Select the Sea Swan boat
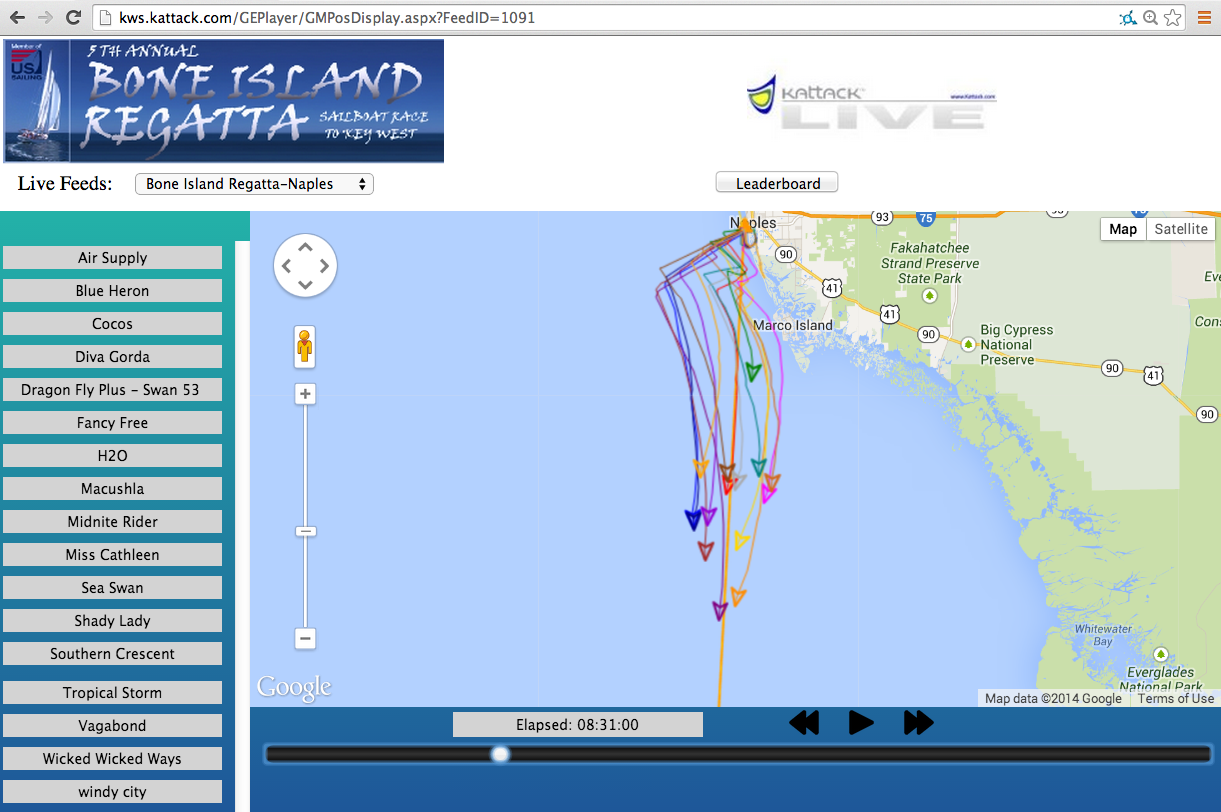This screenshot has height=812, width=1221. click(x=112, y=588)
